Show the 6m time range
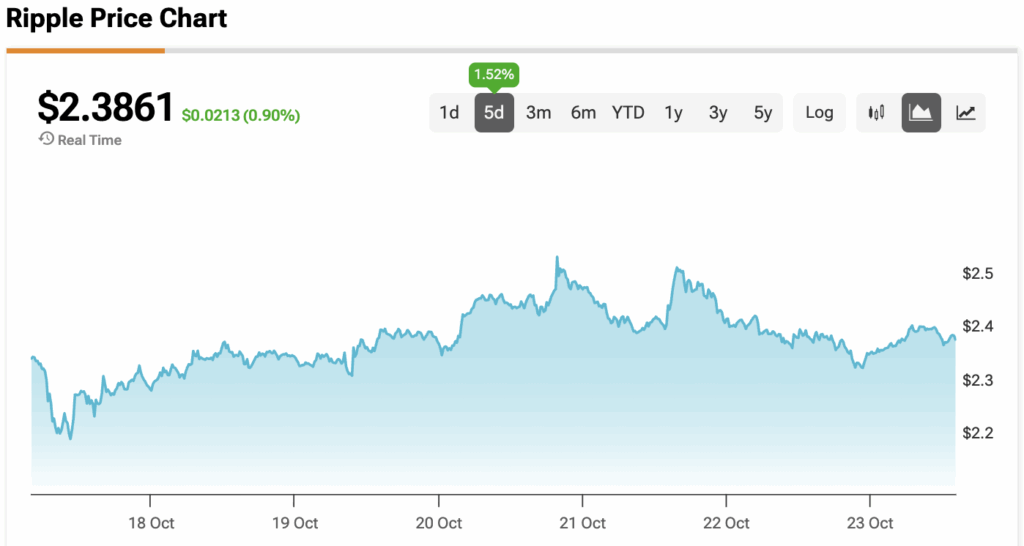1024x546 pixels. (x=583, y=113)
